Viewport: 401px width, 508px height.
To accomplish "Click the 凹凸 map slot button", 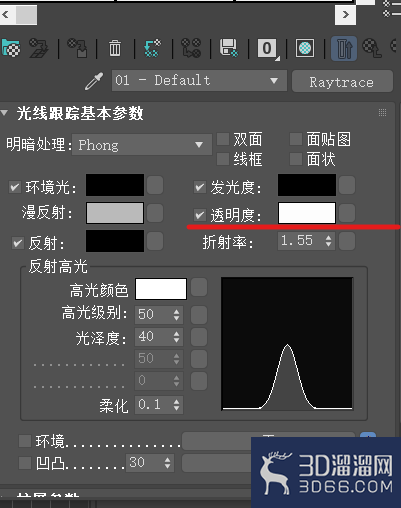I will pyautogui.click(x=217, y=463).
